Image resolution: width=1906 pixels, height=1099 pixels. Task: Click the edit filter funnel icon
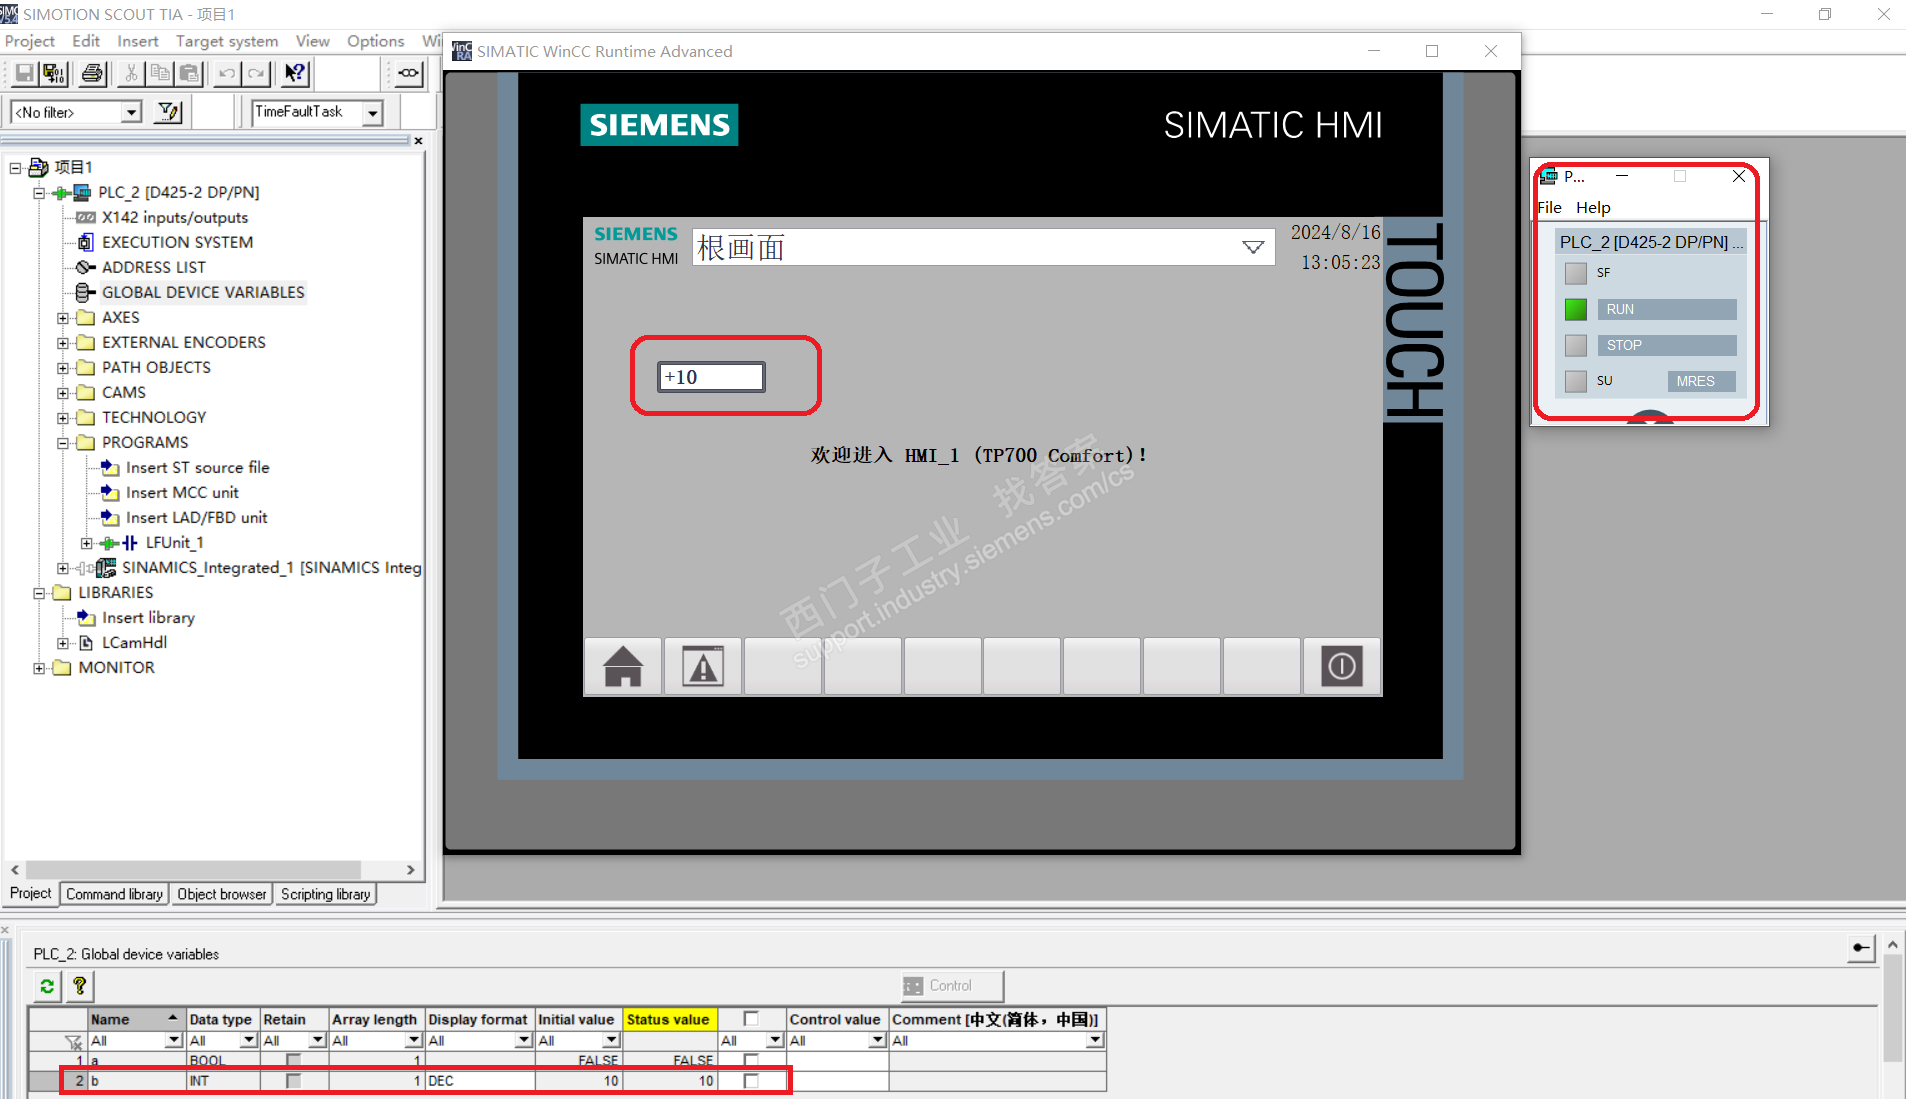click(169, 112)
